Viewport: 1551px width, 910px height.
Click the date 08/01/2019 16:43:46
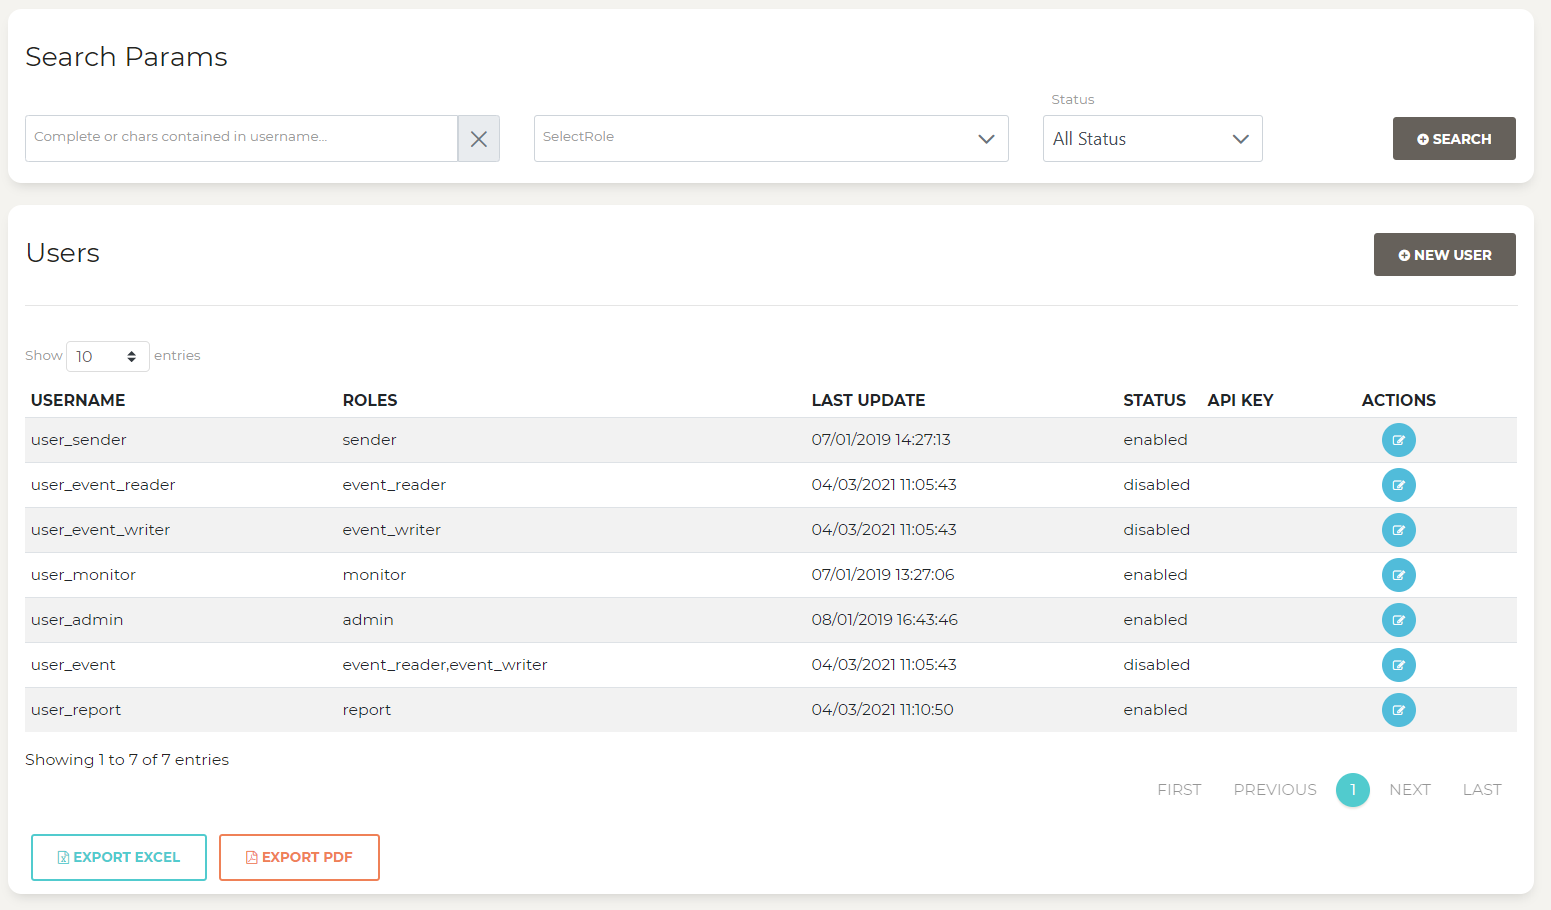point(885,620)
